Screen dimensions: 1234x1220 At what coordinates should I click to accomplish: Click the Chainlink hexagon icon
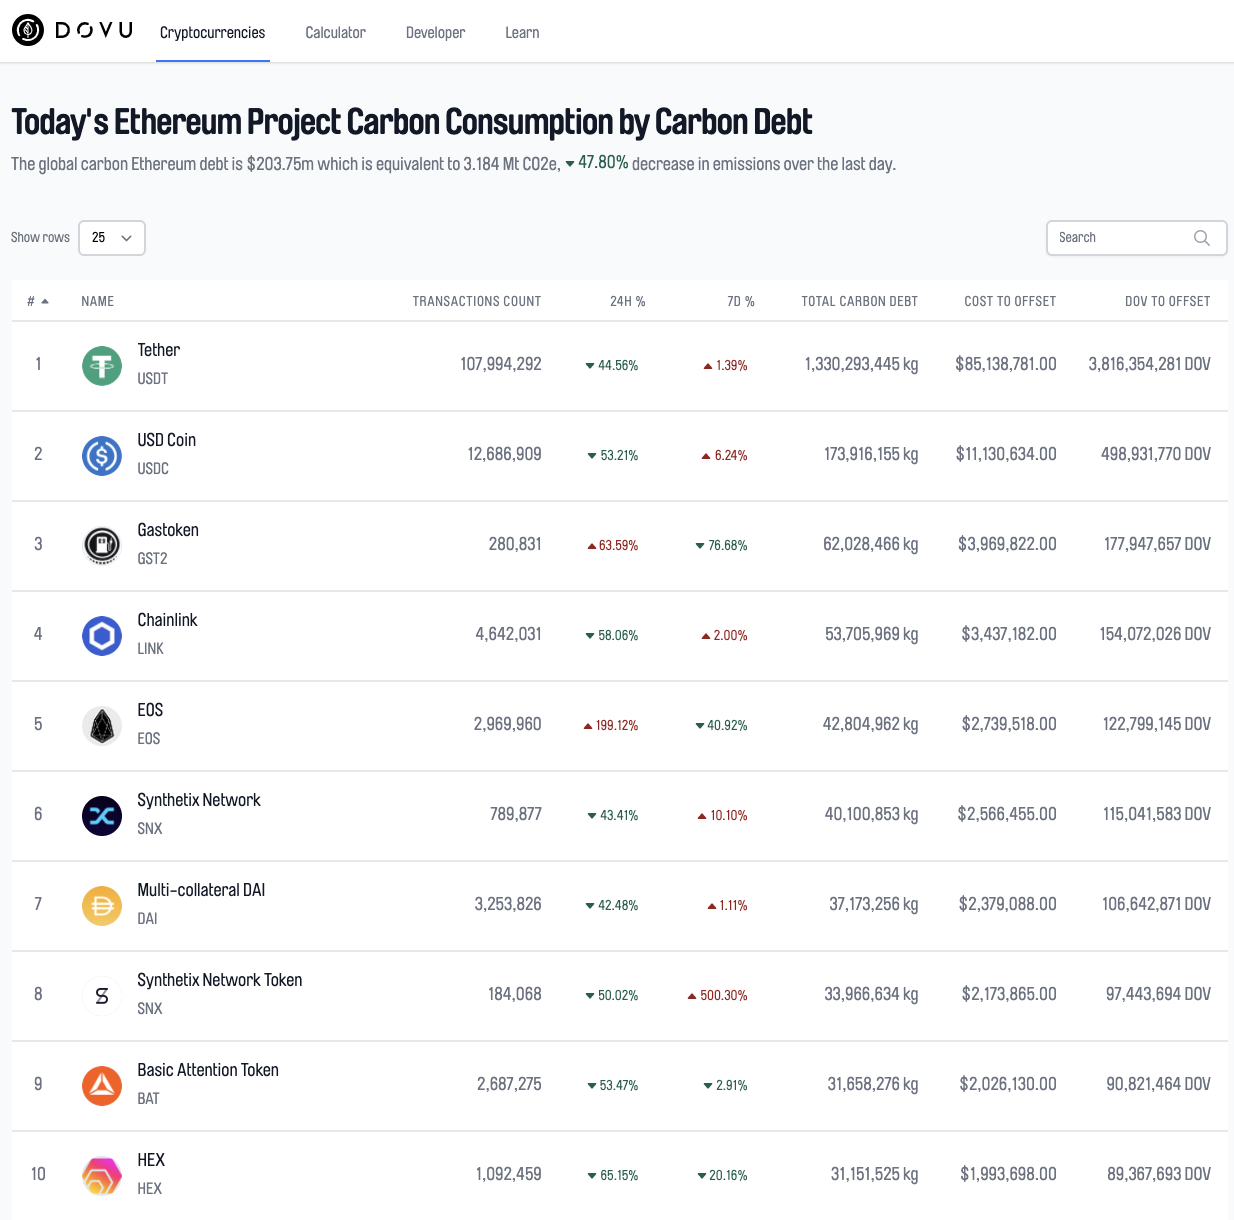tap(102, 635)
